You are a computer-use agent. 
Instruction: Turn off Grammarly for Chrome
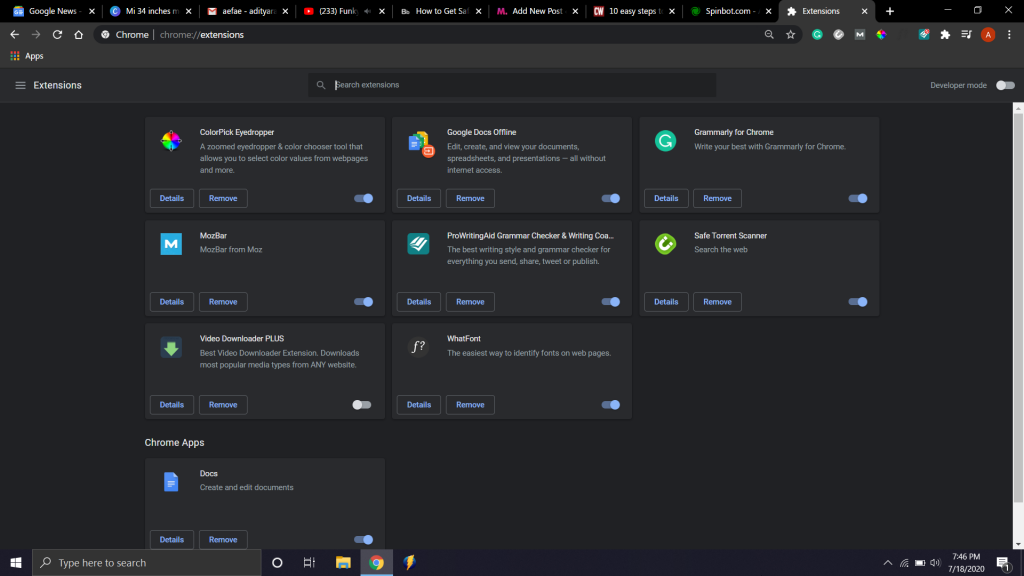(x=858, y=199)
